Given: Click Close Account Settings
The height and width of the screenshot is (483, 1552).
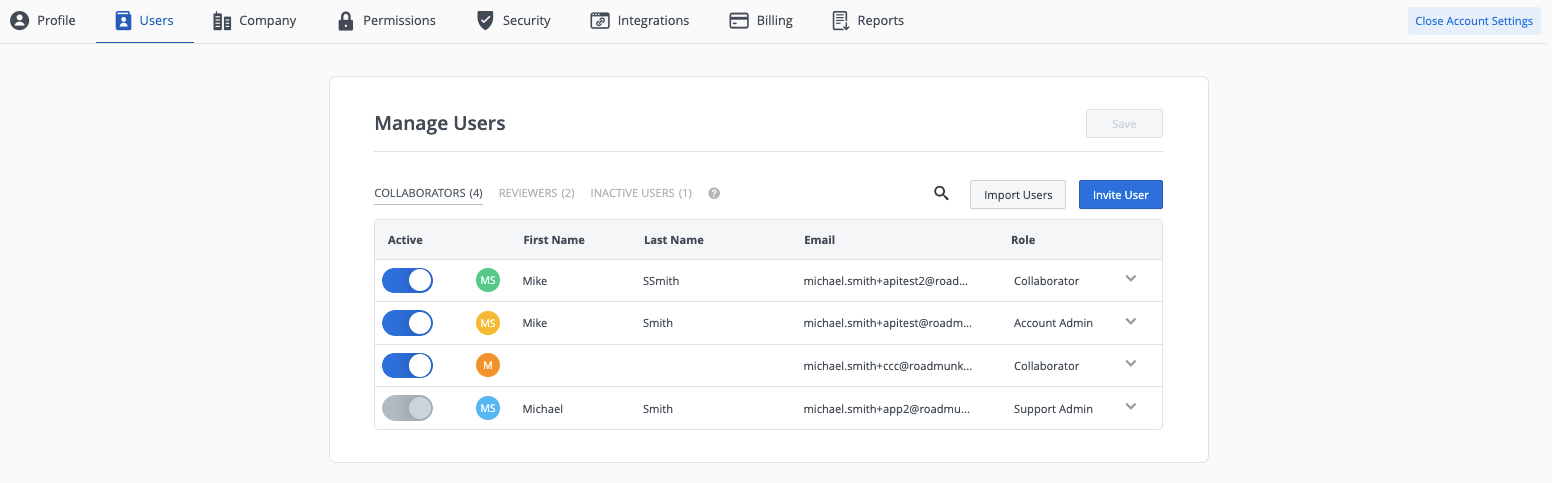Looking at the screenshot, I should (1473, 21).
